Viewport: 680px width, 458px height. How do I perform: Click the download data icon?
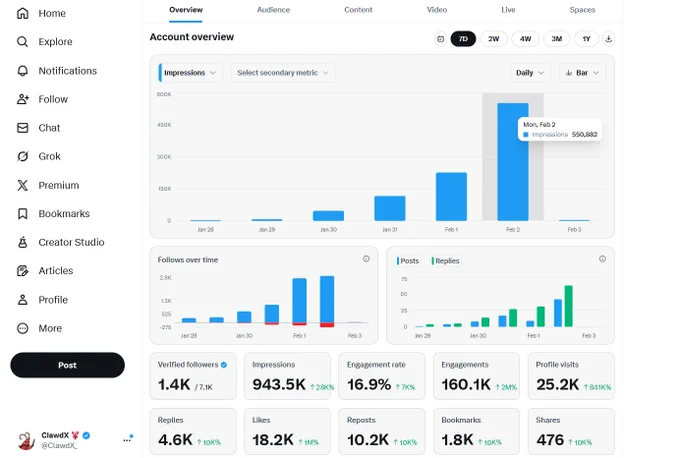608,39
